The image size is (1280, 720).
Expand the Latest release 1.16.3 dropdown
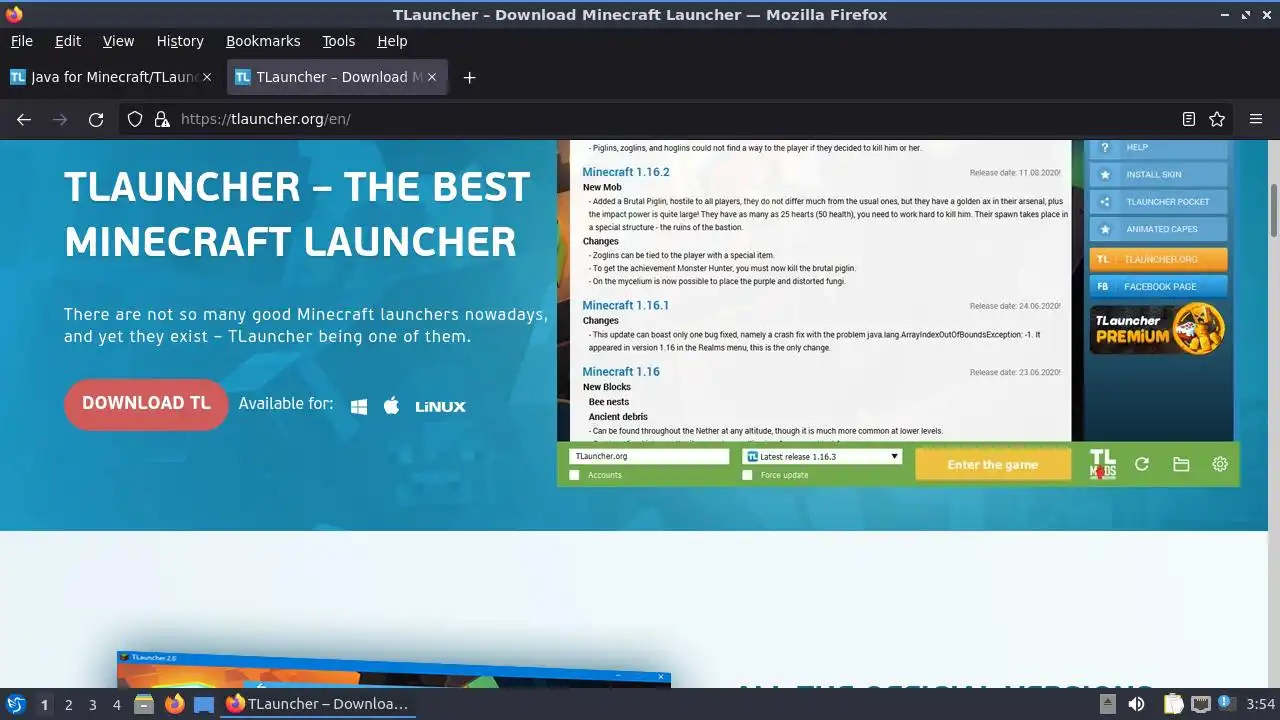pos(822,456)
